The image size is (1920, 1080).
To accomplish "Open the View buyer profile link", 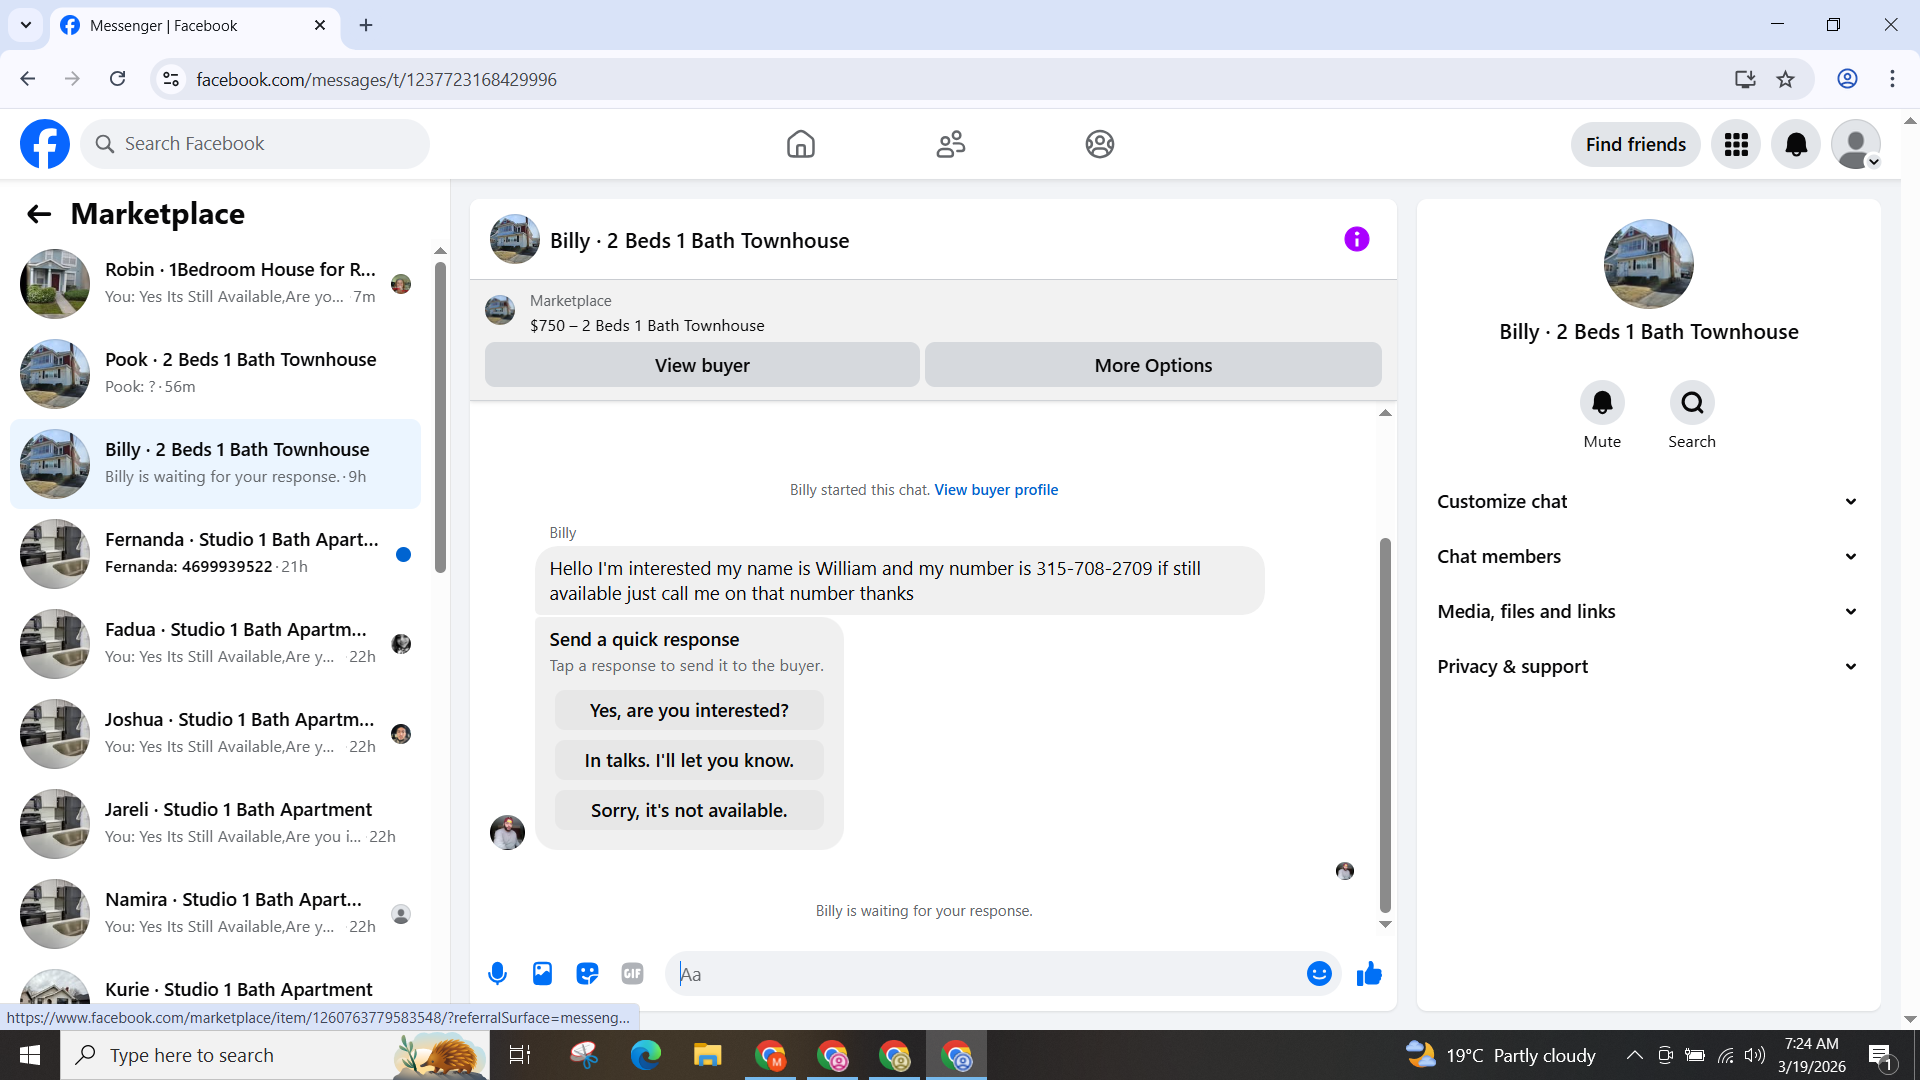I will tap(996, 490).
